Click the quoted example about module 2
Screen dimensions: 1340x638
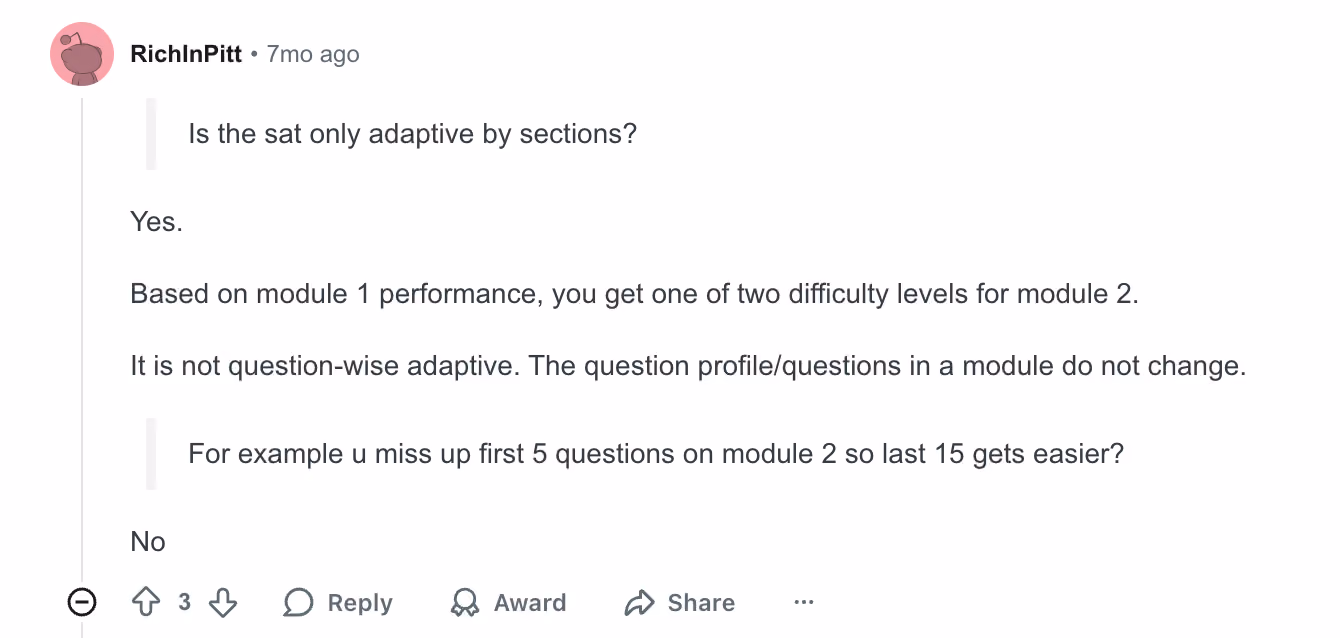point(656,454)
